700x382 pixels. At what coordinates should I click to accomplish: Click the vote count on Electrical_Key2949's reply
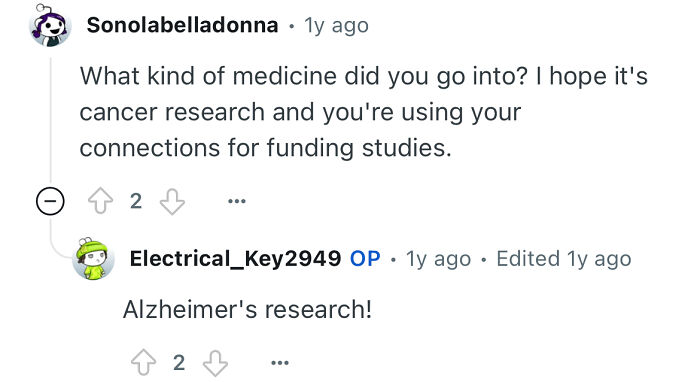pyautogui.click(x=179, y=362)
